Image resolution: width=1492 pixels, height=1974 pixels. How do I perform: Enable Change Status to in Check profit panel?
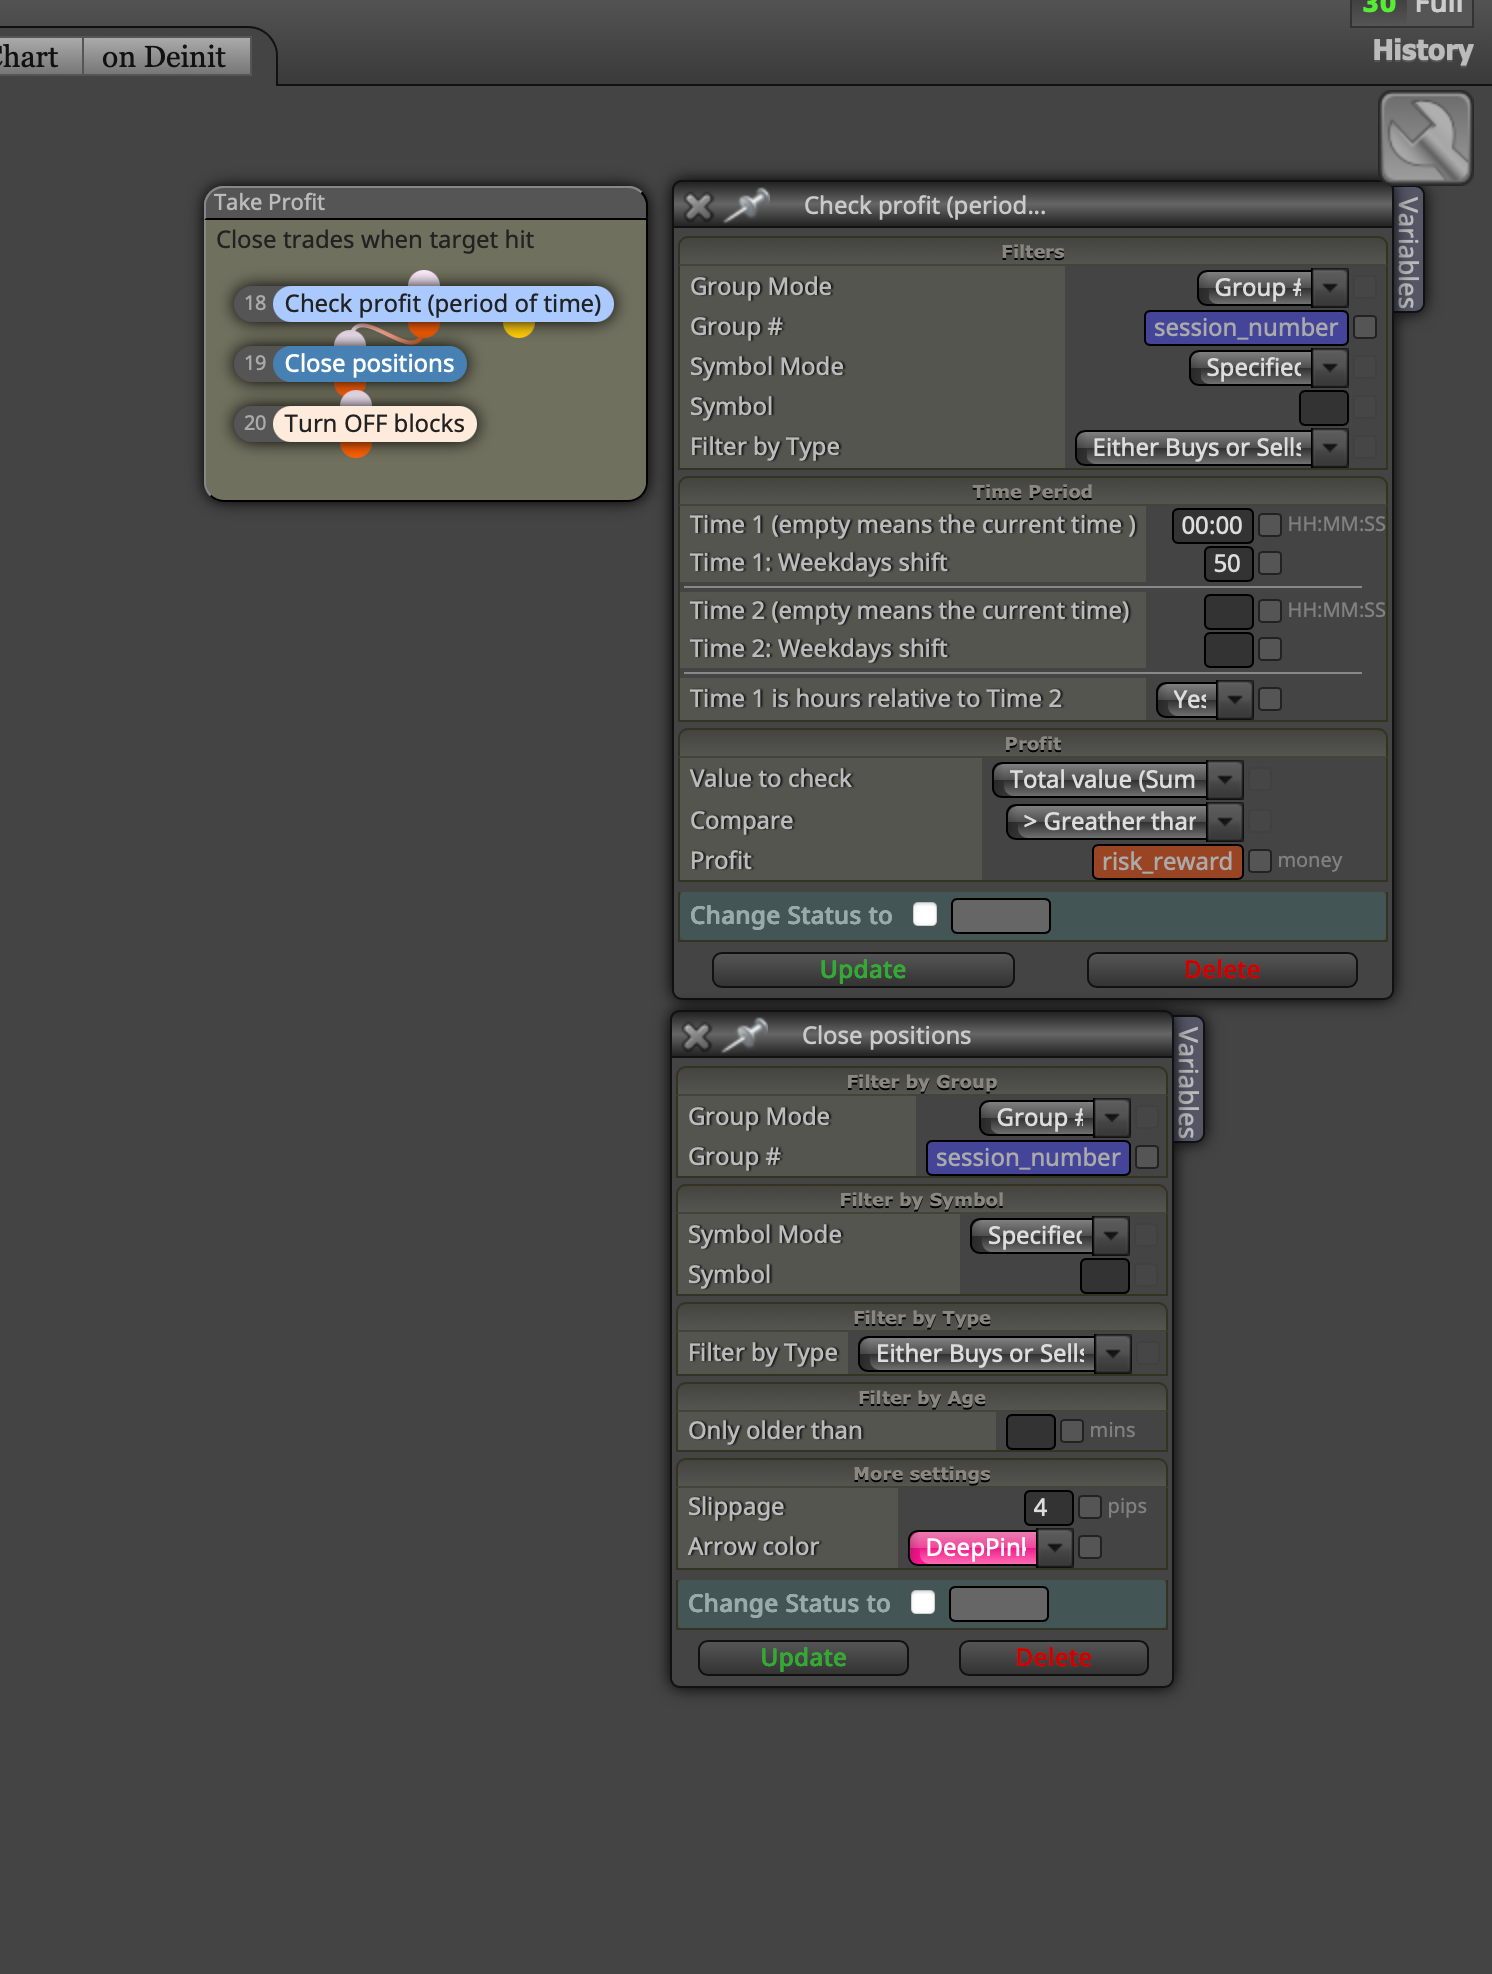click(925, 914)
